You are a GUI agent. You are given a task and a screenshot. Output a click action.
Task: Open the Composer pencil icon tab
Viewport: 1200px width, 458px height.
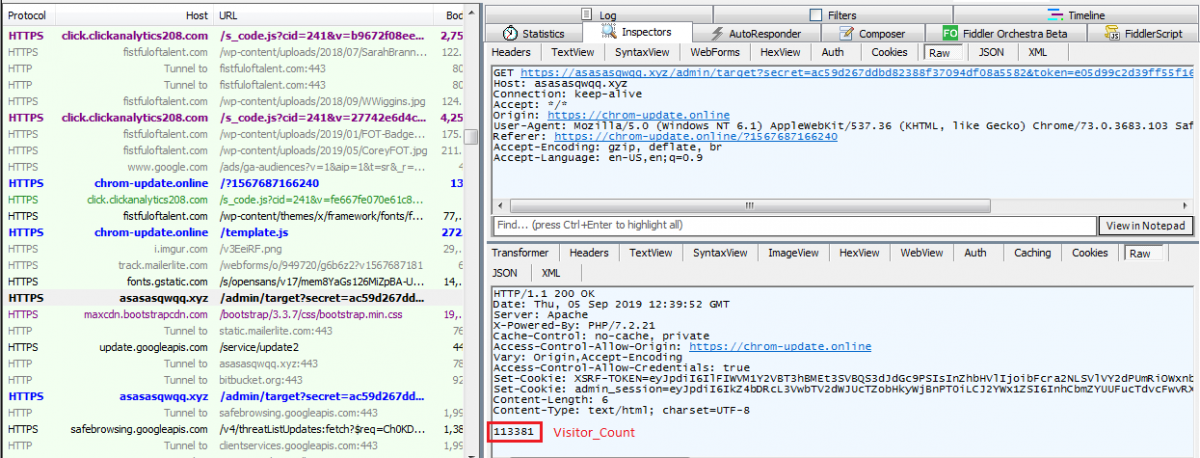(x=846, y=33)
